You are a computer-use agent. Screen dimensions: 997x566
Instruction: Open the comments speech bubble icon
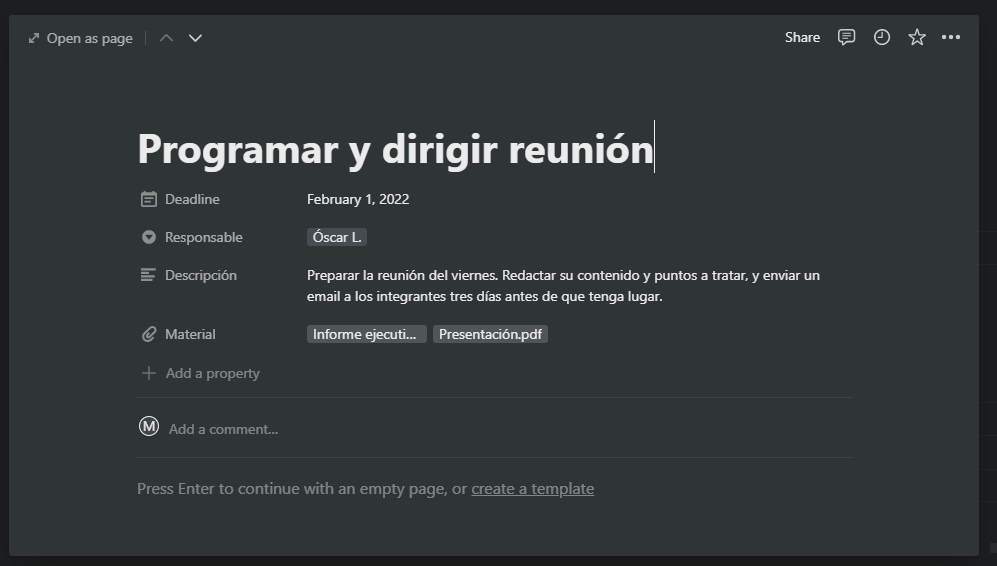coord(846,38)
